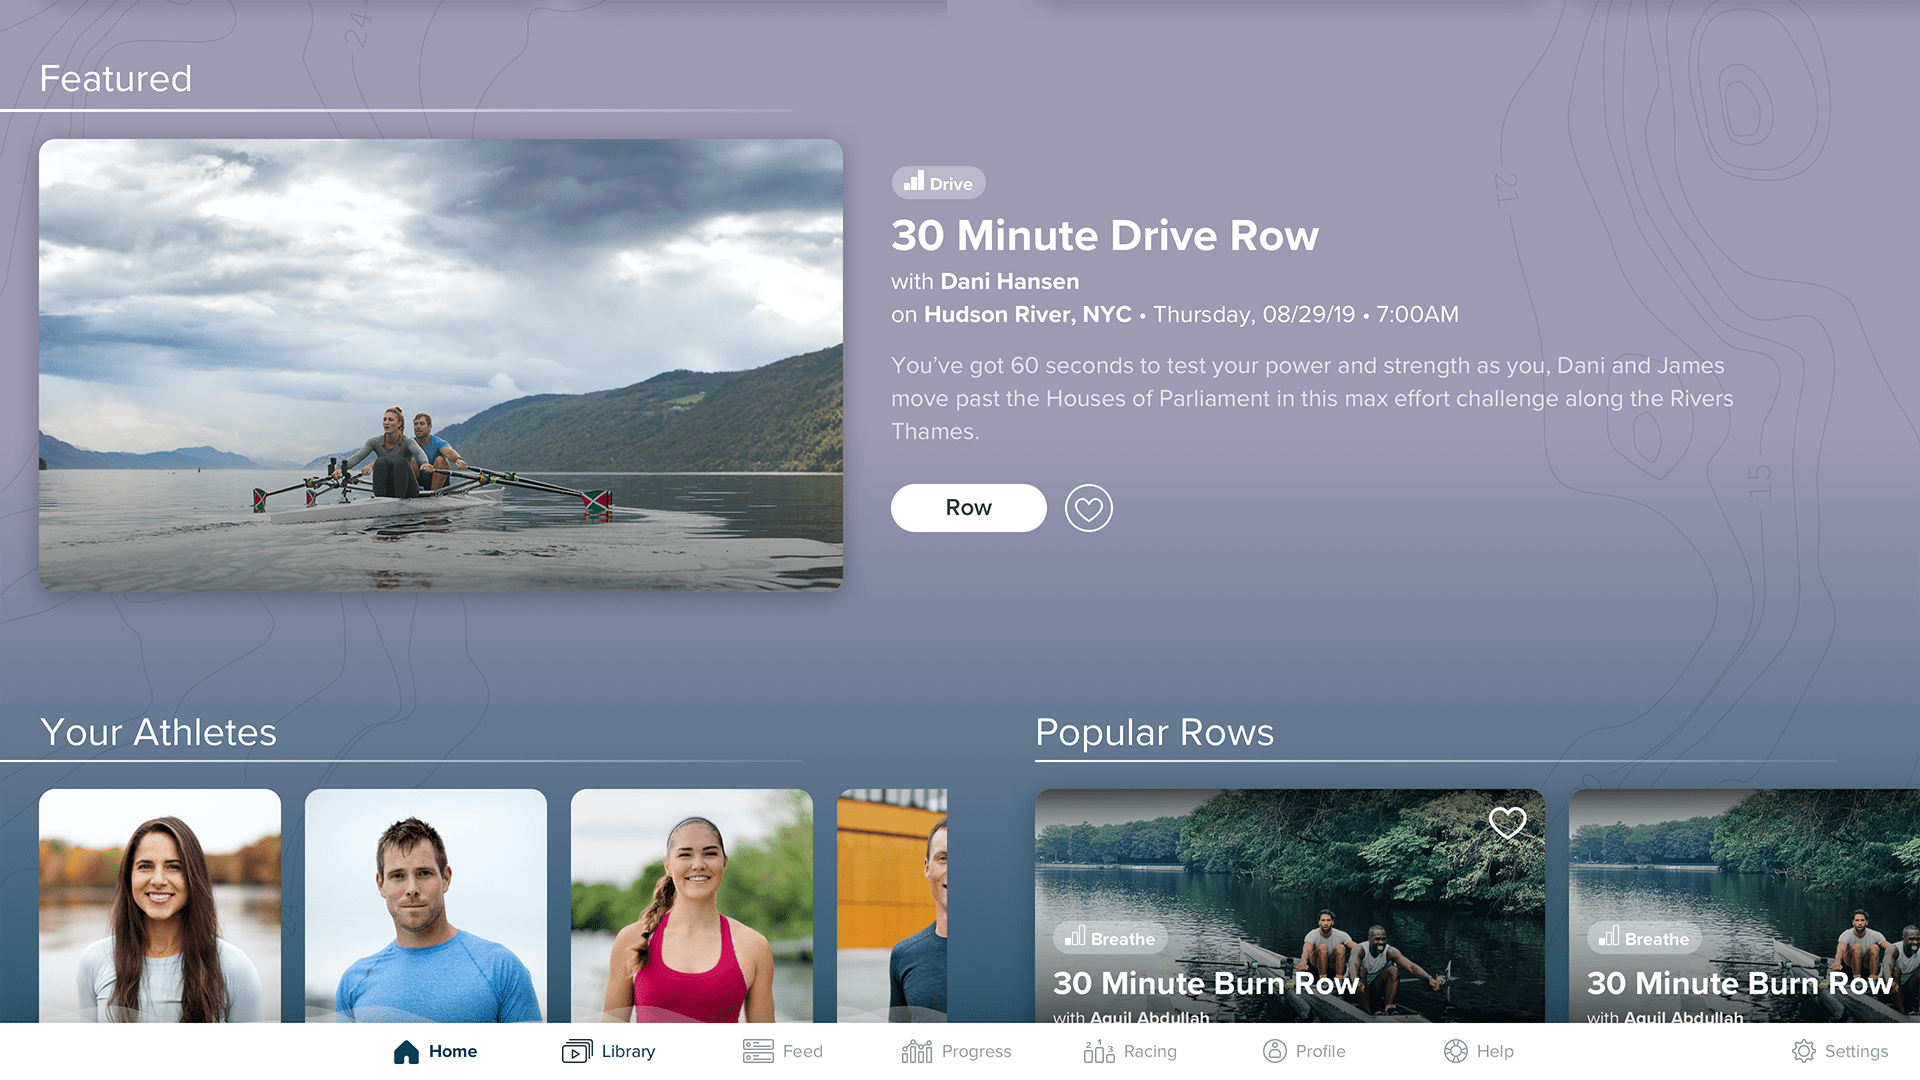The height and width of the screenshot is (1080, 1920).
Task: Click the Progress bar chart icon
Action: pos(916,1051)
